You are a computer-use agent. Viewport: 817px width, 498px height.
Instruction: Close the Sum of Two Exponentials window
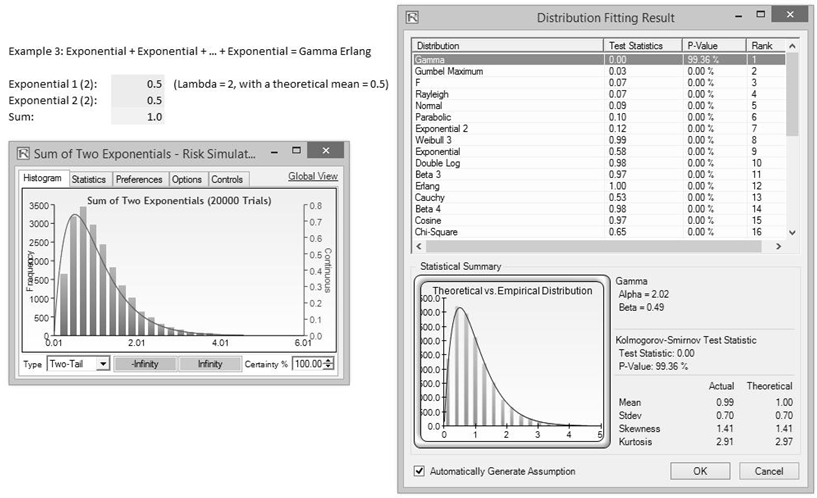(x=326, y=150)
